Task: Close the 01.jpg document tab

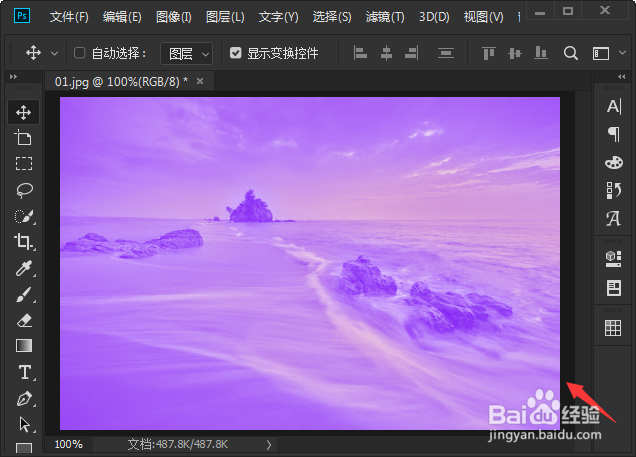Action: tap(200, 81)
